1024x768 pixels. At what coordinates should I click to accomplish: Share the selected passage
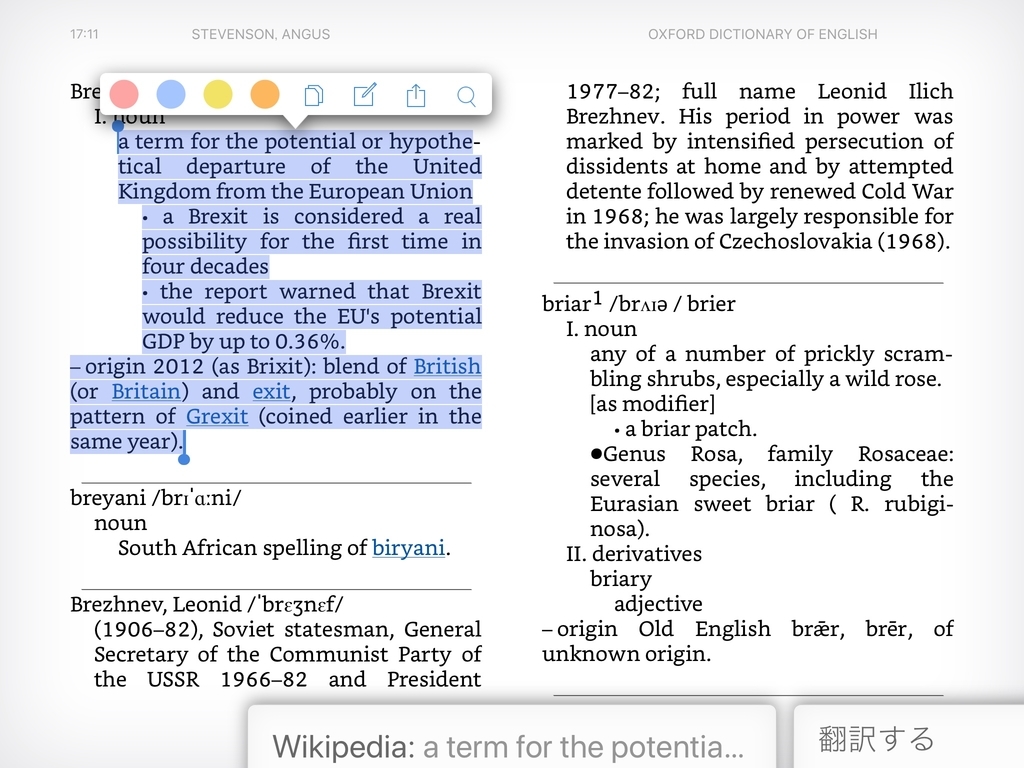(x=416, y=95)
